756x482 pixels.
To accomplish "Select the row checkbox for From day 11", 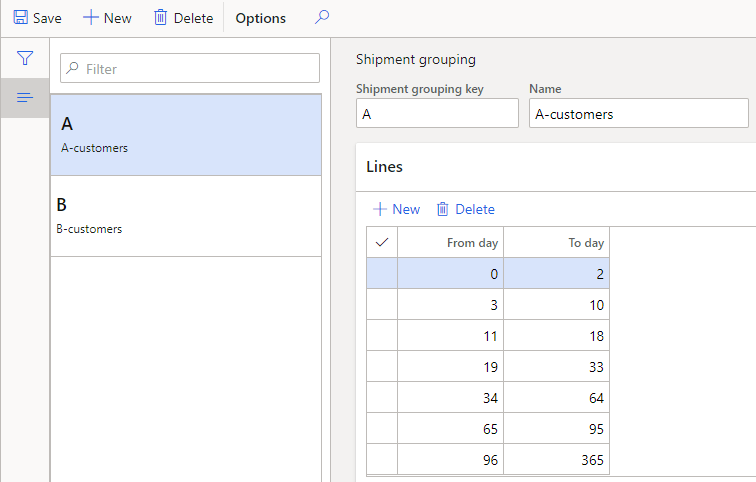I will coord(382,335).
